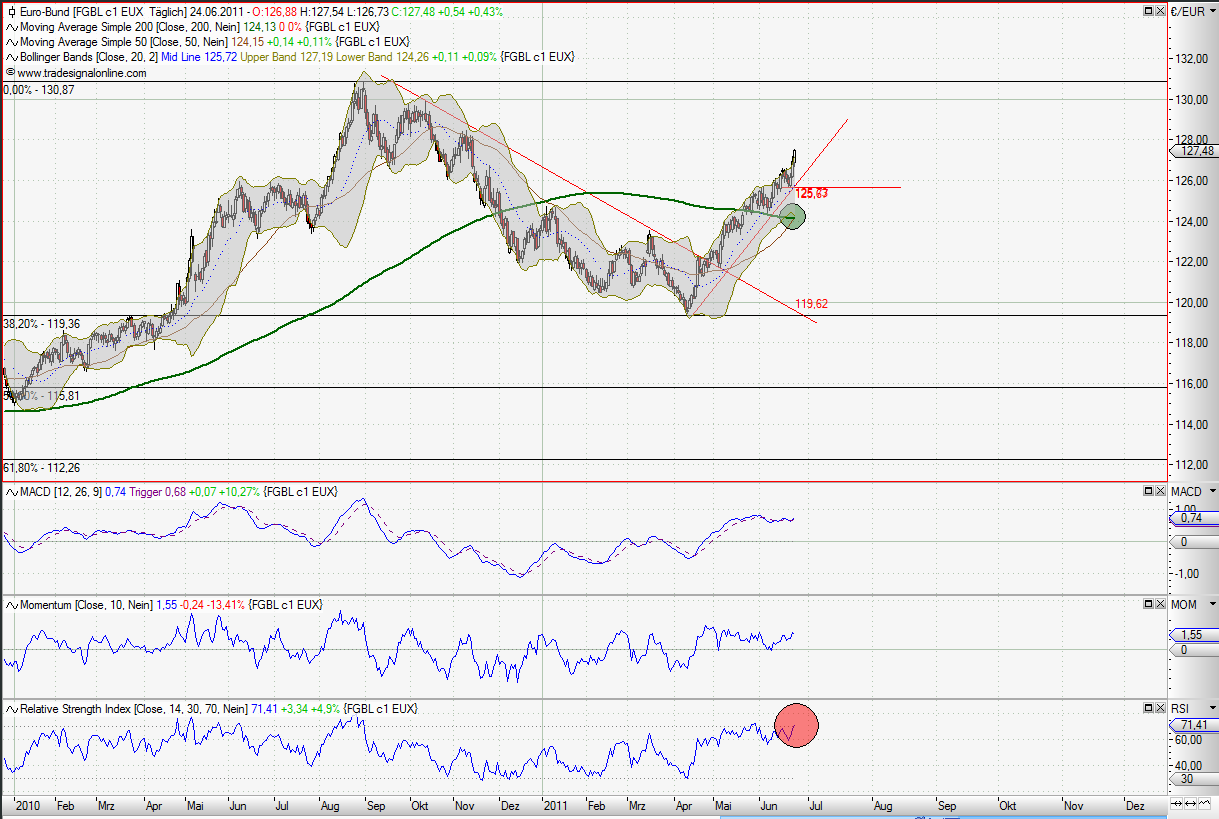Click the Jun label on the time axis

[770, 805]
